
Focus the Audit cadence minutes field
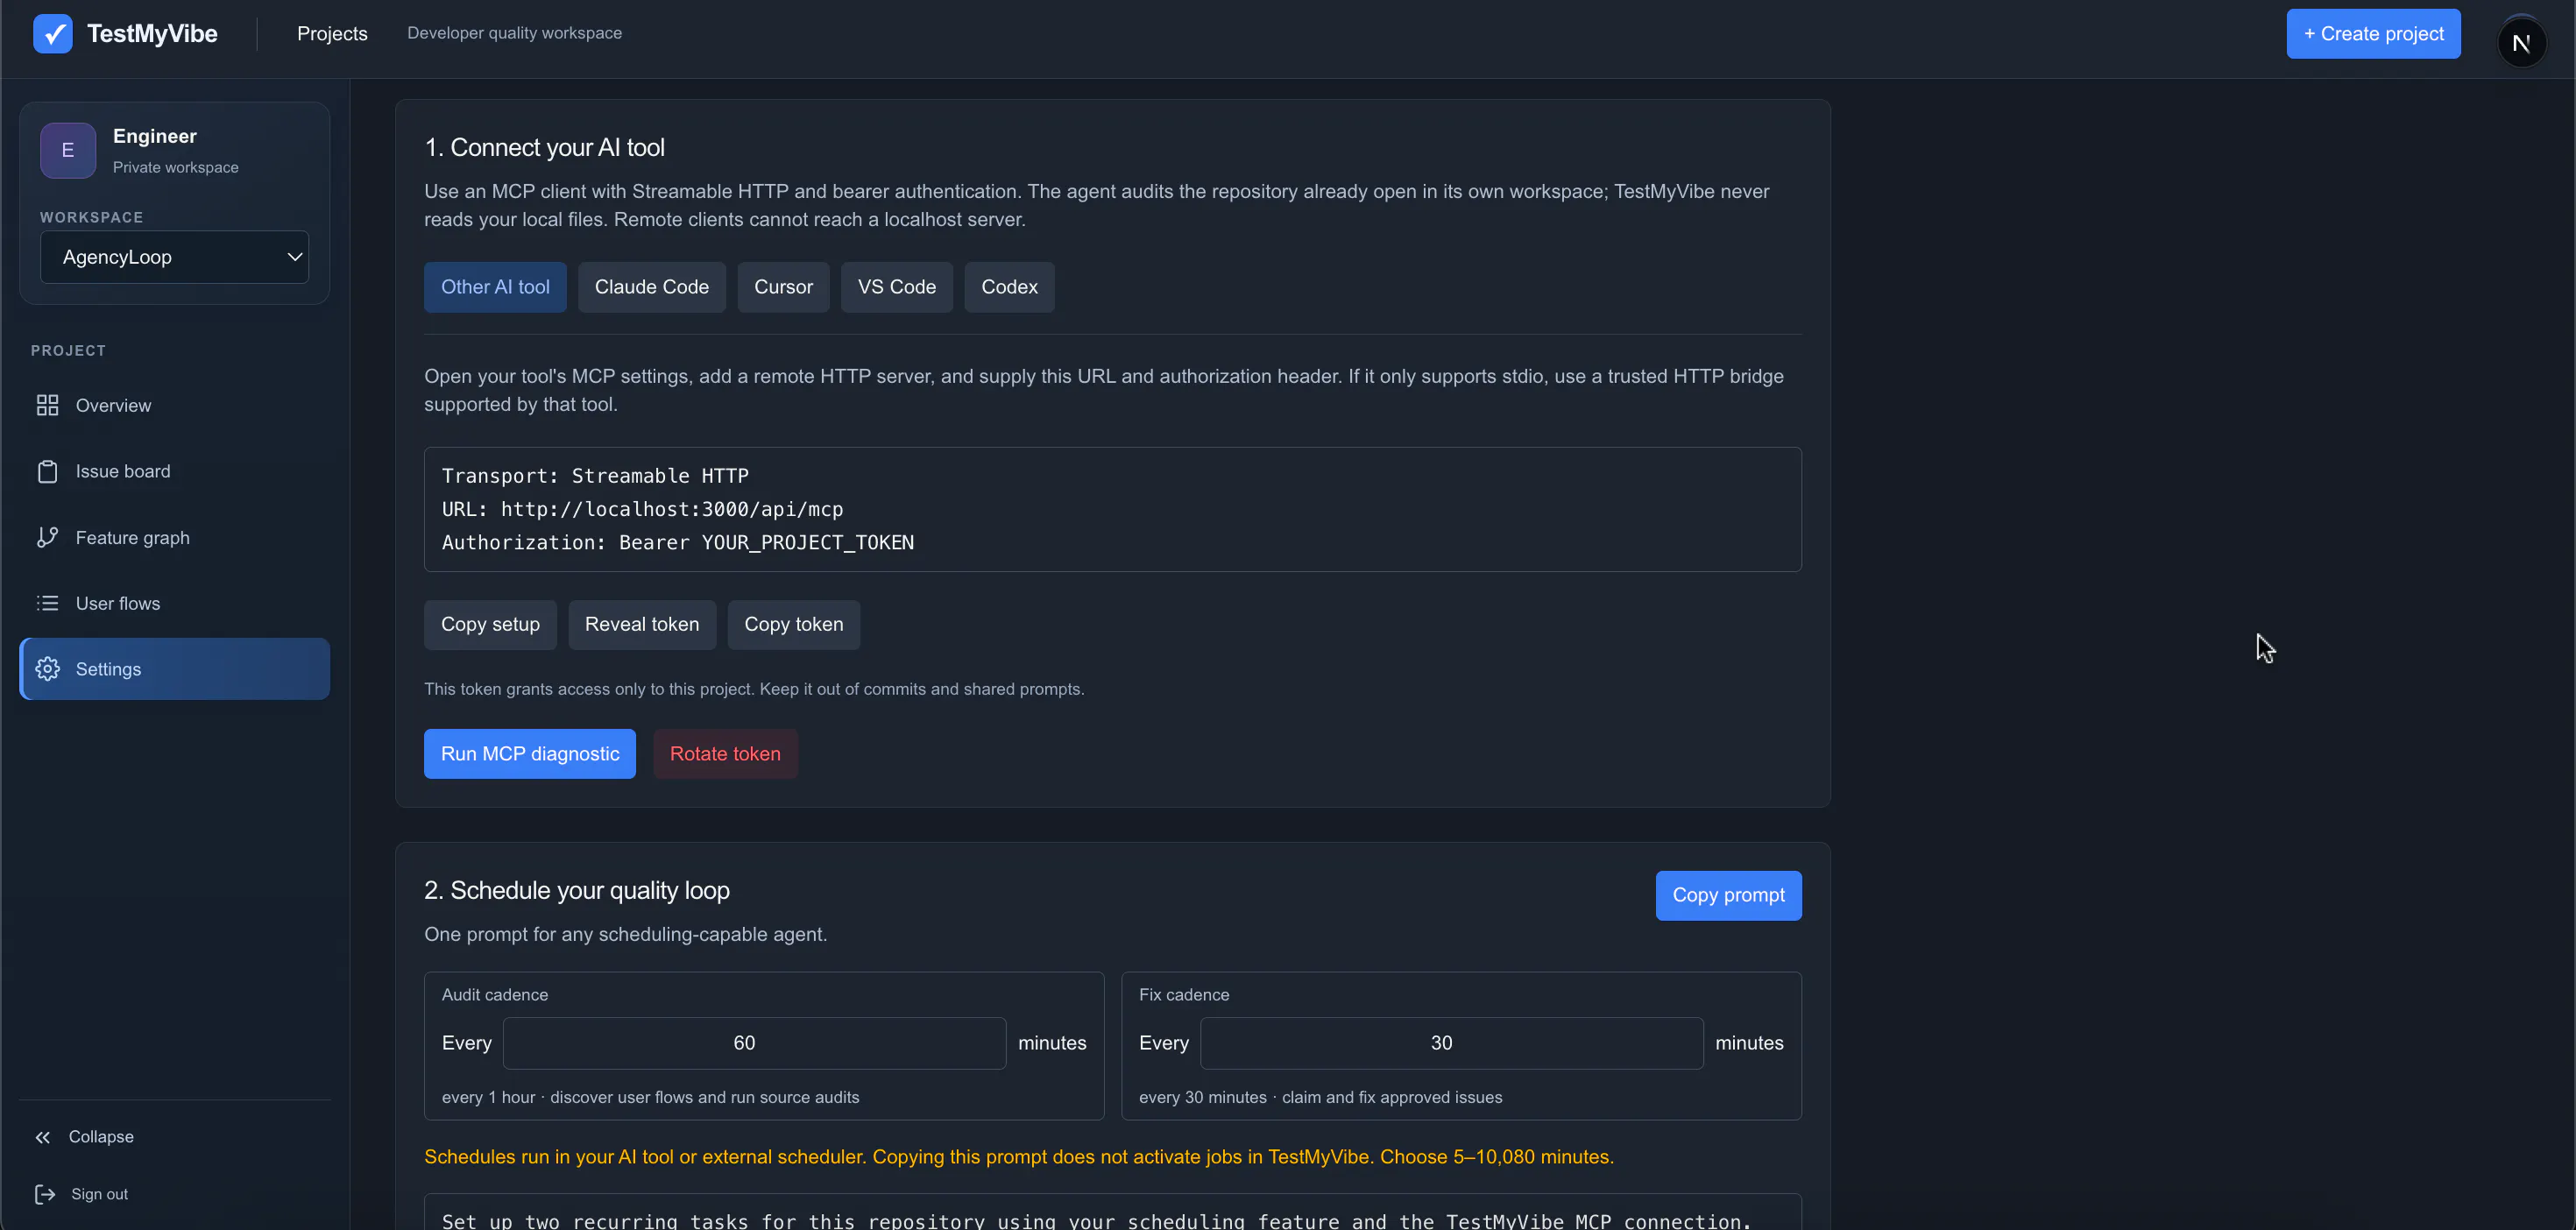754,1043
